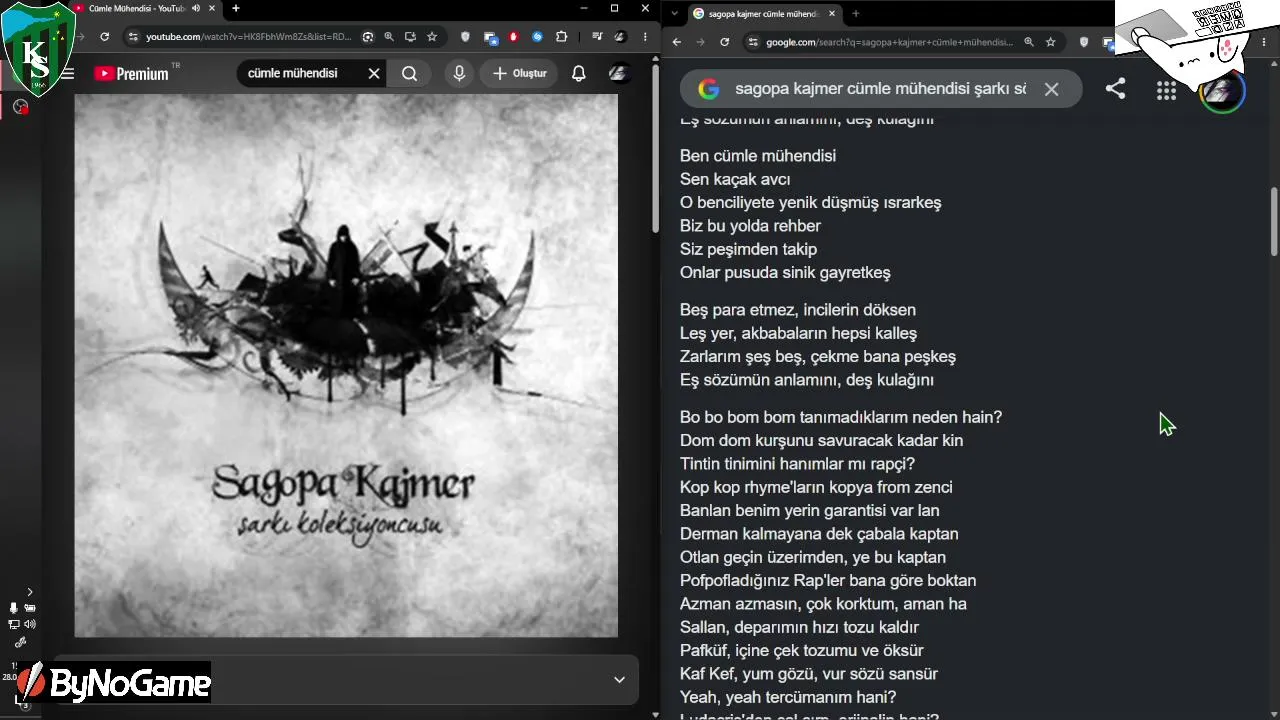Select the youtube.com address bar URL

pyautogui.click(x=248, y=37)
